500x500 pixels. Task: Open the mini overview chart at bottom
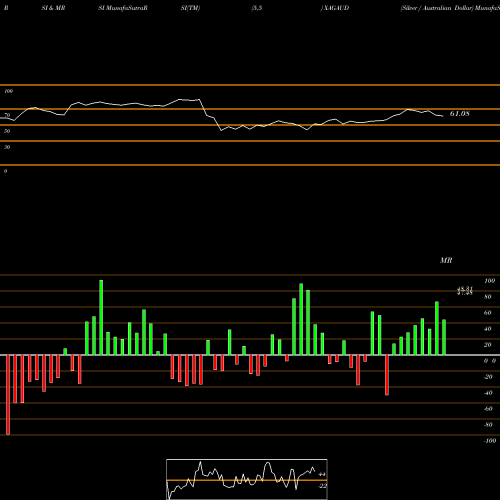tap(247, 479)
